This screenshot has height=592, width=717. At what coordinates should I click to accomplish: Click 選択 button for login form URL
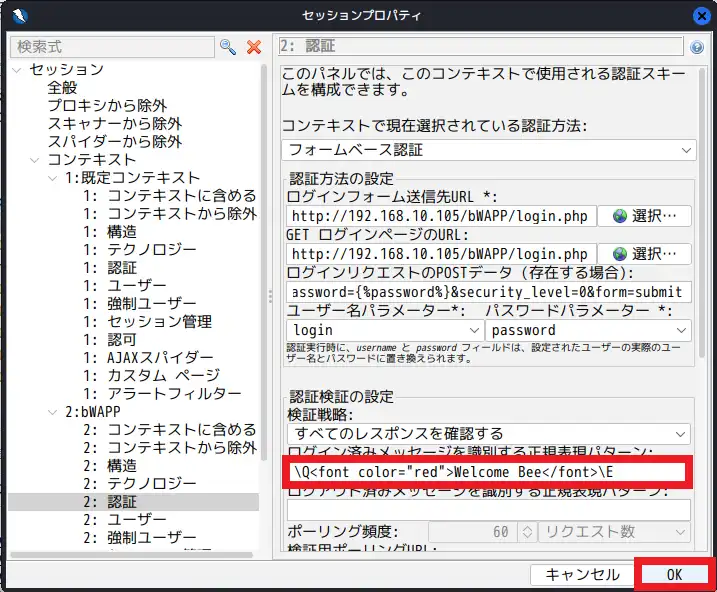(644, 216)
